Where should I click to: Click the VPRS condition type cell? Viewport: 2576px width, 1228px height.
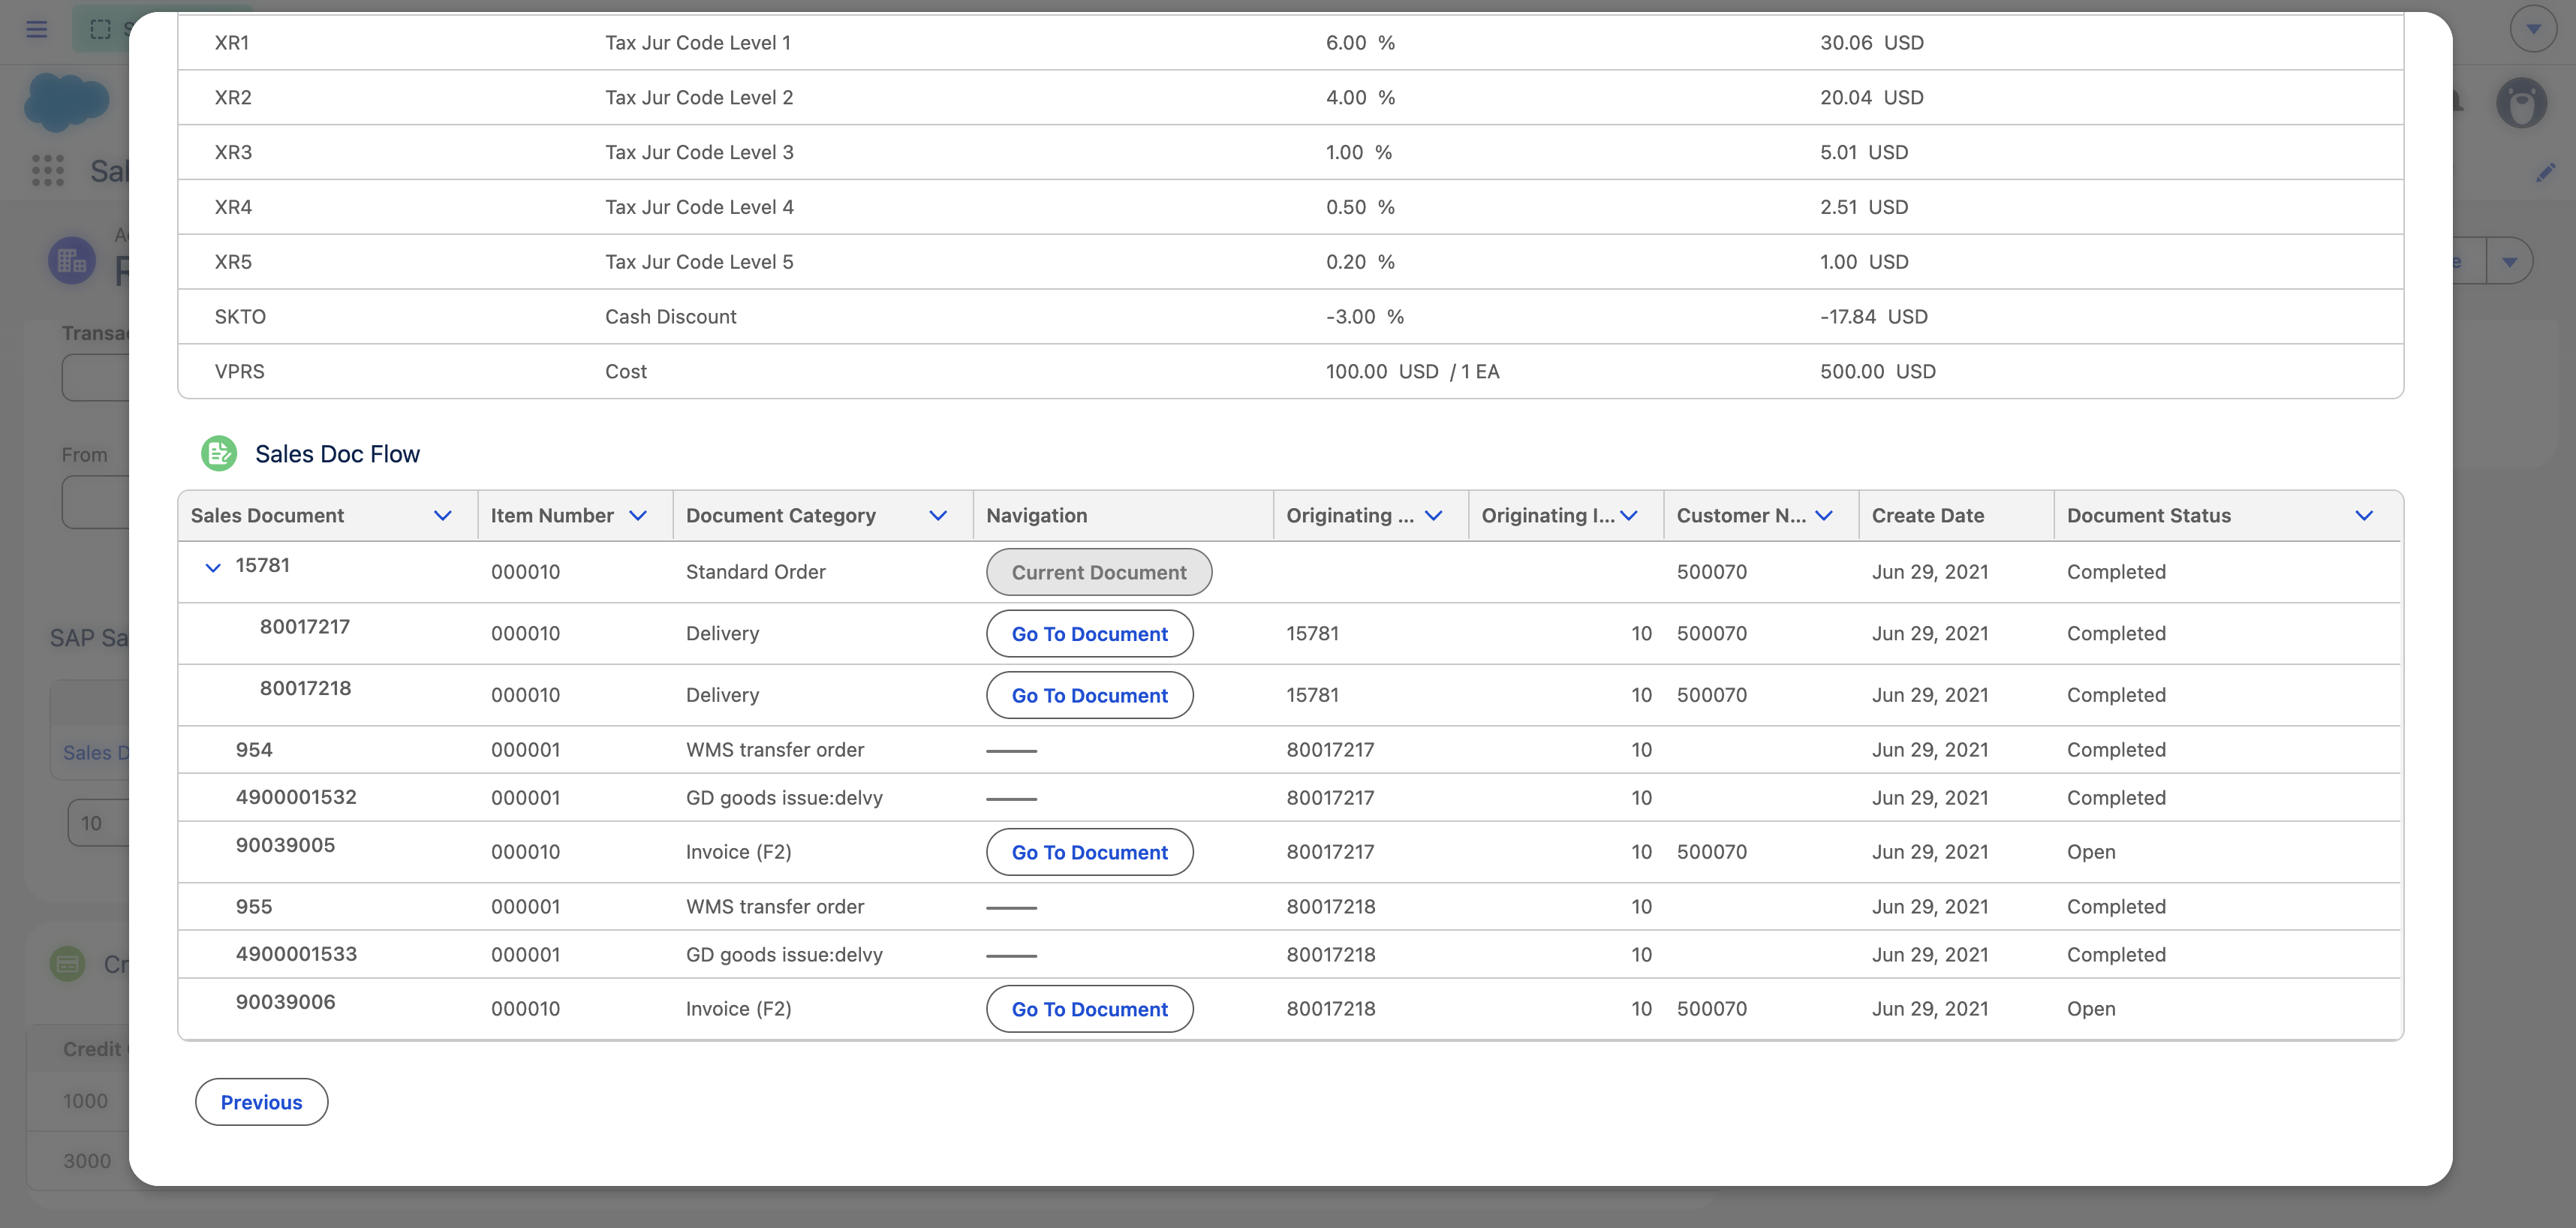point(240,371)
